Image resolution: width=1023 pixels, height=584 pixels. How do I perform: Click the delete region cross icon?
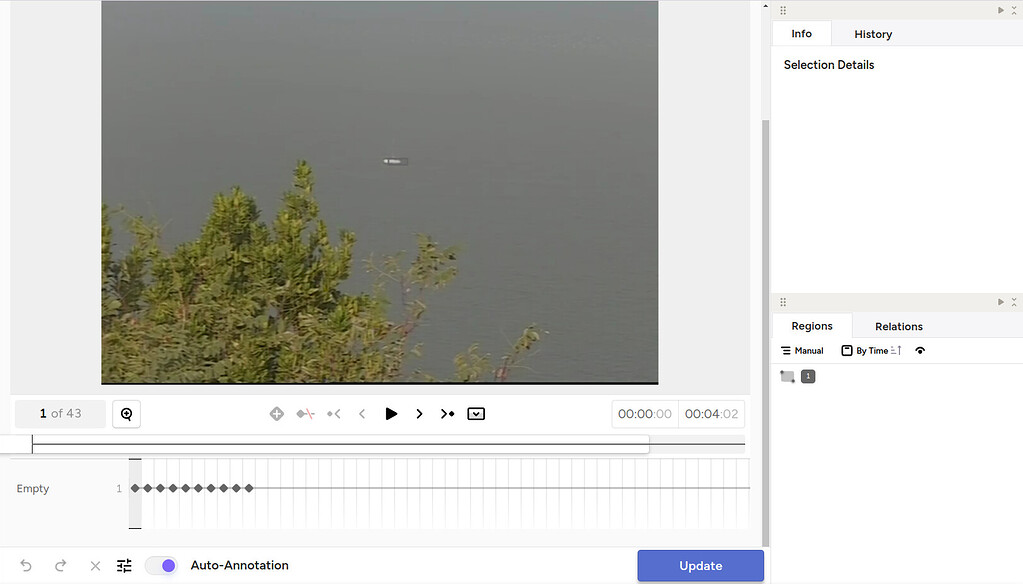tap(95, 565)
